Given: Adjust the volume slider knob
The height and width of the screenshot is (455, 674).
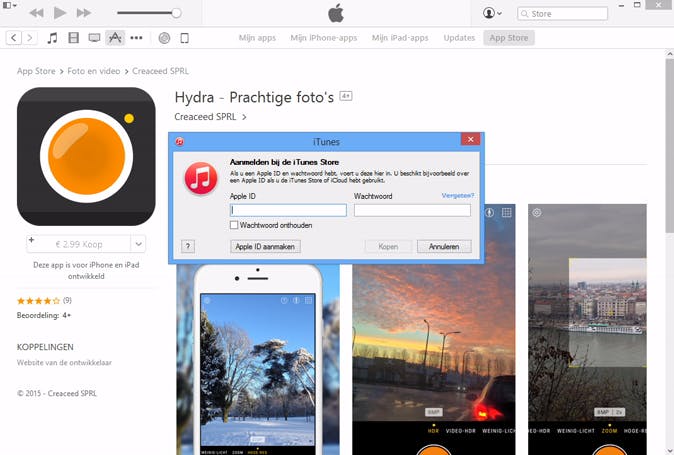Looking at the screenshot, I should point(176,13).
